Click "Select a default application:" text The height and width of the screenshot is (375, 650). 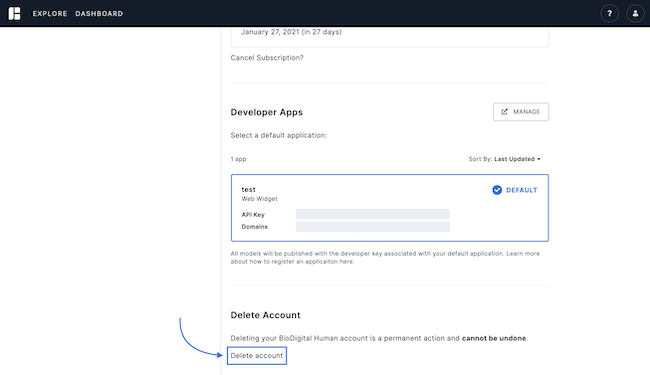point(279,135)
